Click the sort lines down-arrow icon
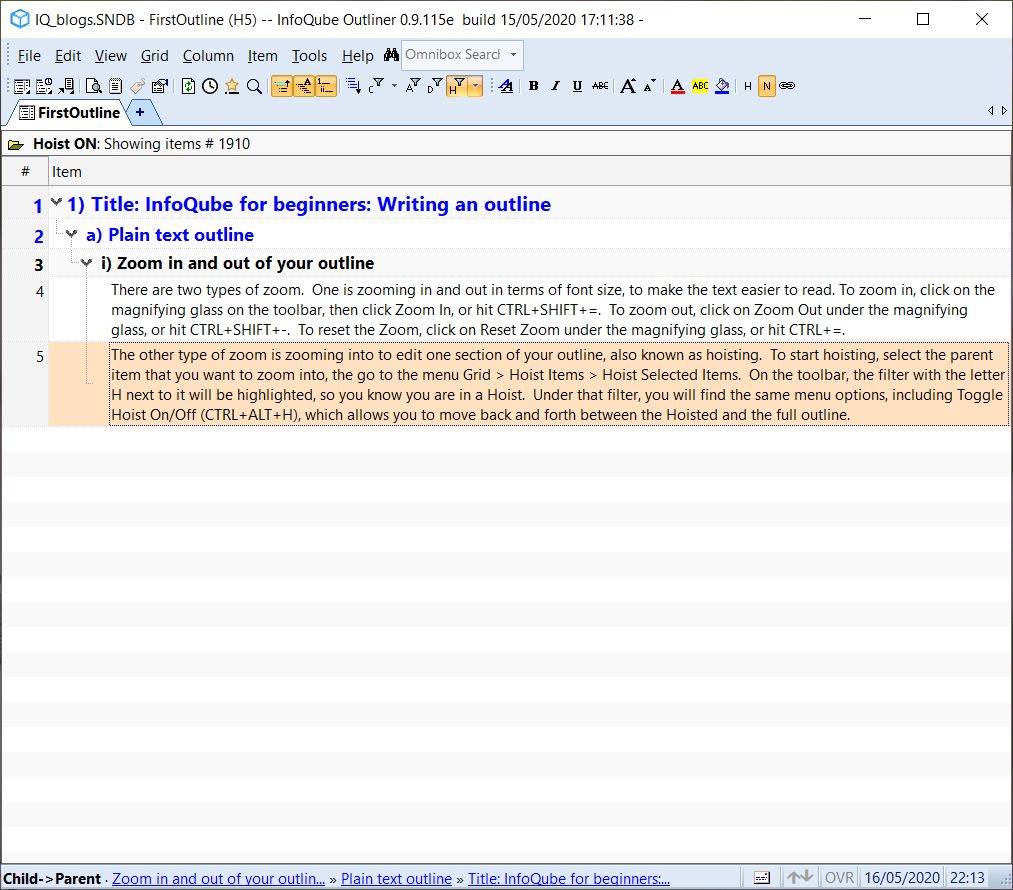 (x=353, y=86)
